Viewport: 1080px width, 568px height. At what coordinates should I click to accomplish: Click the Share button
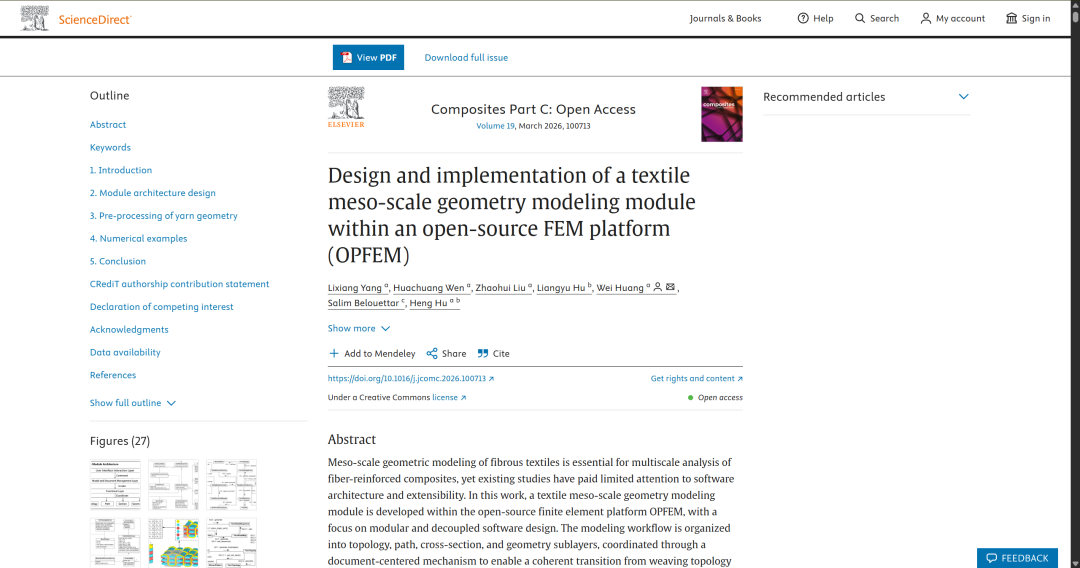(446, 353)
